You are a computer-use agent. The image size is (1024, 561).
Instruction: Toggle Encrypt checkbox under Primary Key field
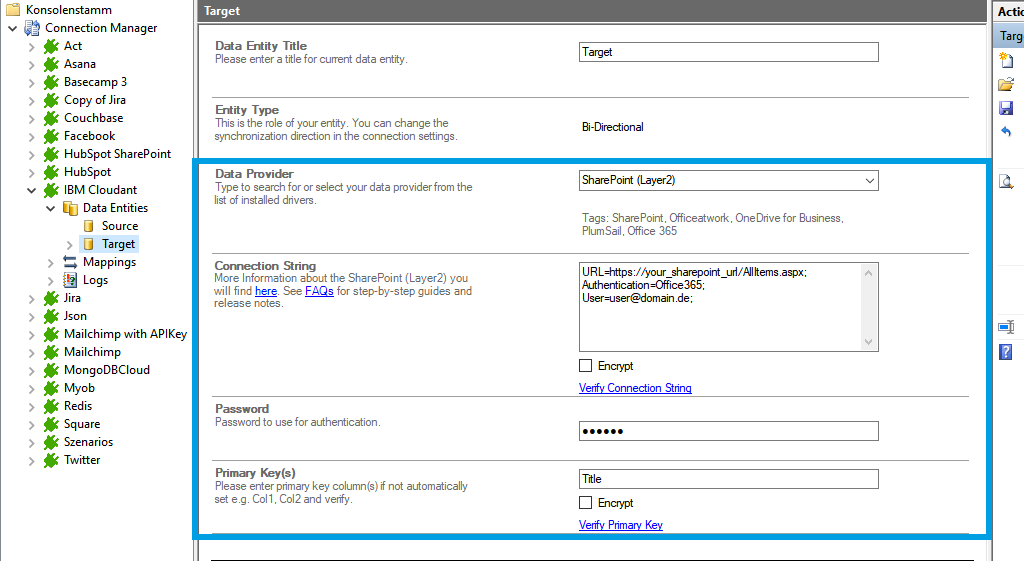(586, 503)
